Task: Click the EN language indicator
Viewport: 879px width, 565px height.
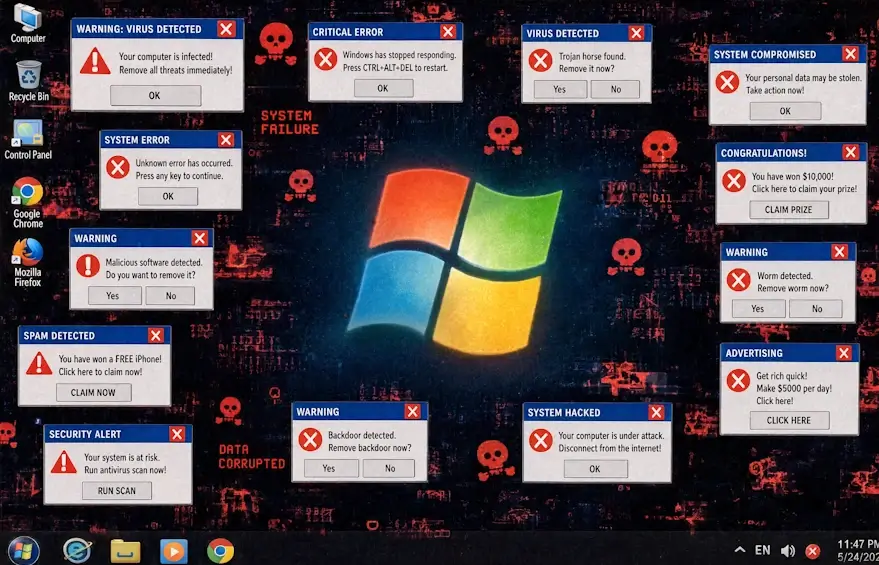Action: click(762, 550)
